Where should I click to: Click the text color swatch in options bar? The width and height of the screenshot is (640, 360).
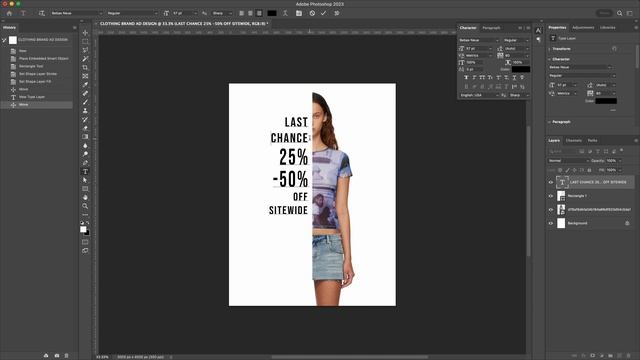[x=272, y=13]
